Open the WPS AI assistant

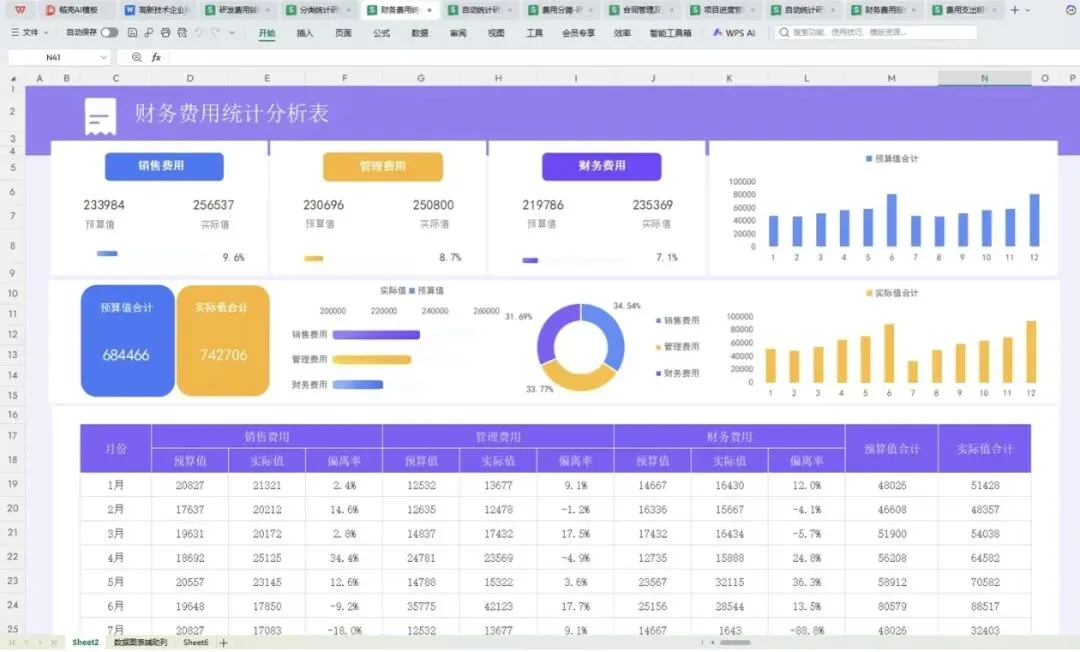[x=734, y=32]
